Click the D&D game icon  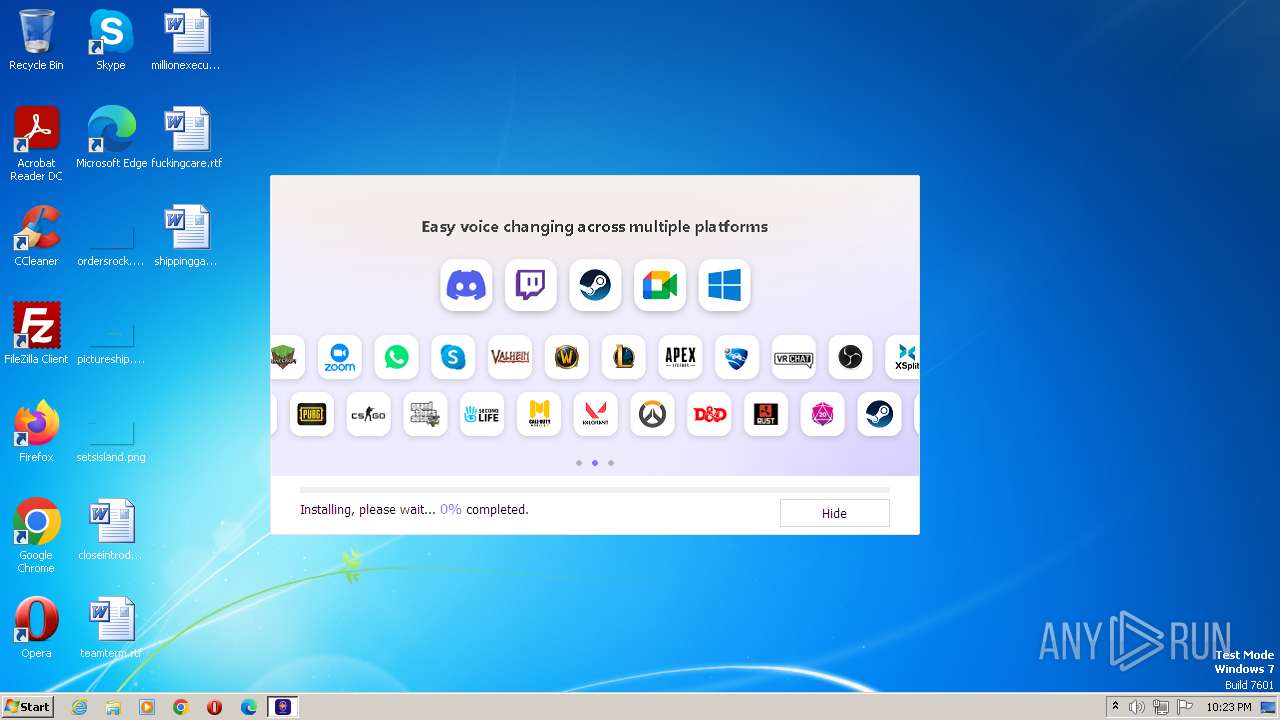point(710,414)
